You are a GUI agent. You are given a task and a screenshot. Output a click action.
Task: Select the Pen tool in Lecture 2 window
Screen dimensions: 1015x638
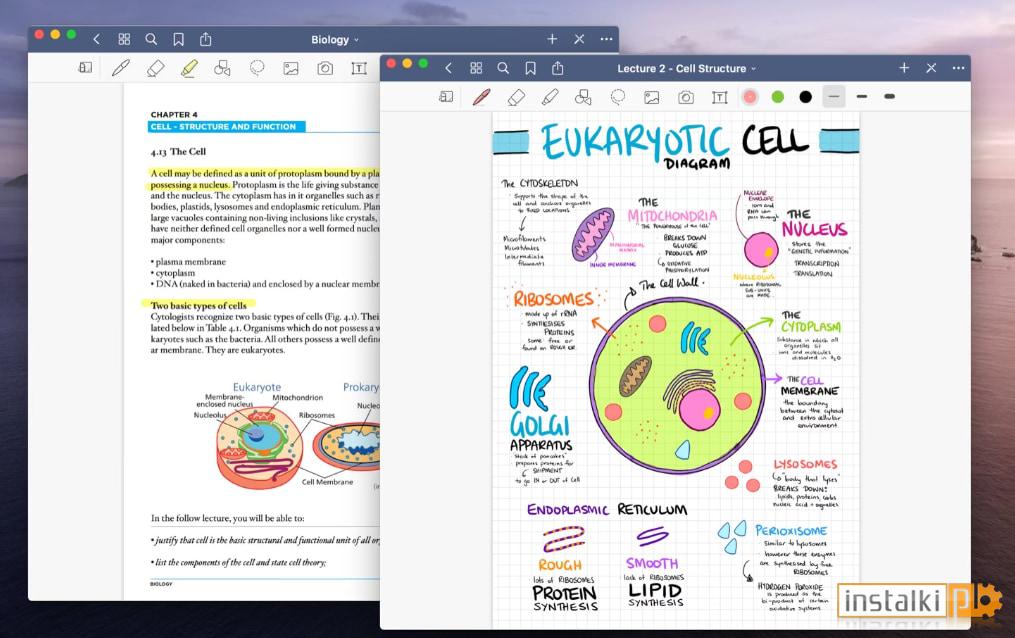481,97
